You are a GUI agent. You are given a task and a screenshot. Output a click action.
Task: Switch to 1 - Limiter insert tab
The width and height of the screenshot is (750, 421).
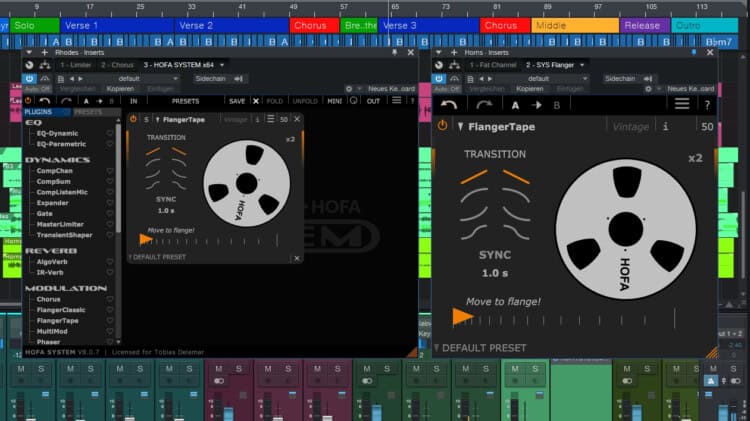coord(76,65)
